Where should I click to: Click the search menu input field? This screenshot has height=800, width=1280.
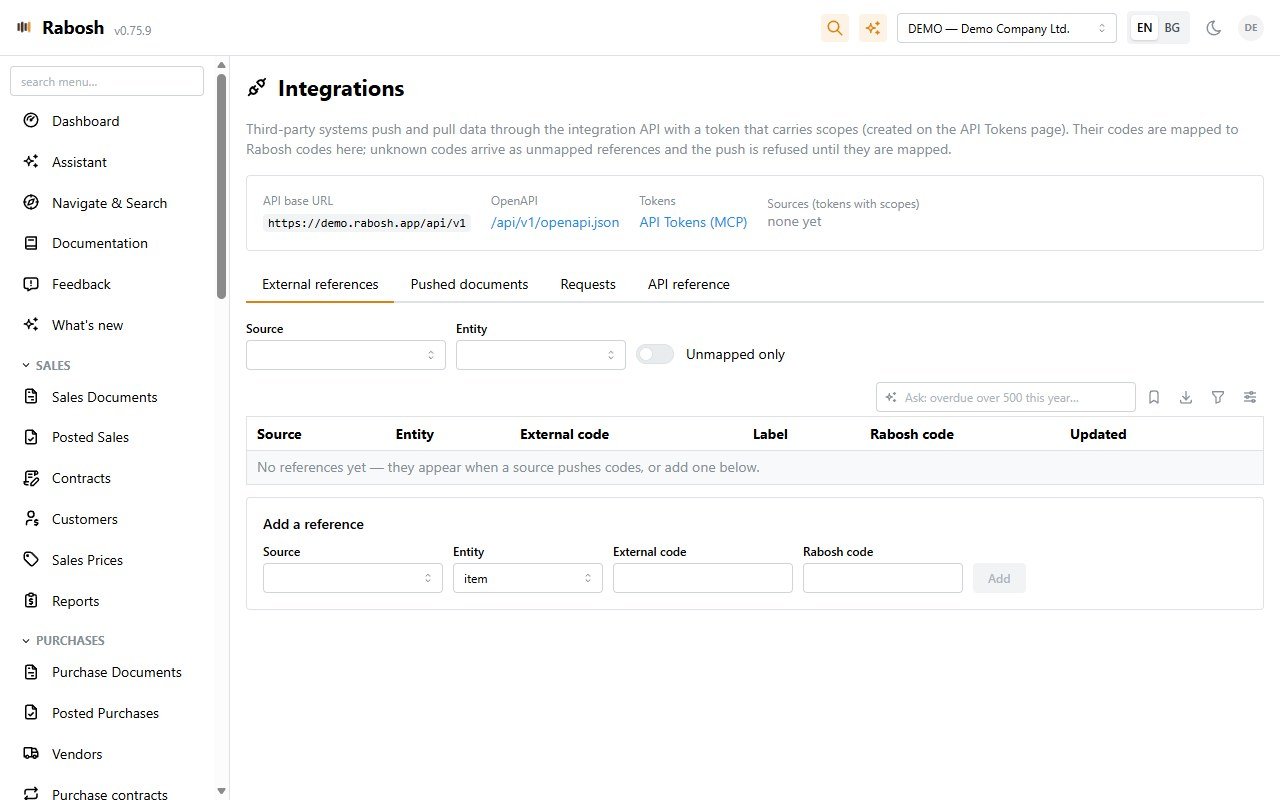click(x=107, y=81)
